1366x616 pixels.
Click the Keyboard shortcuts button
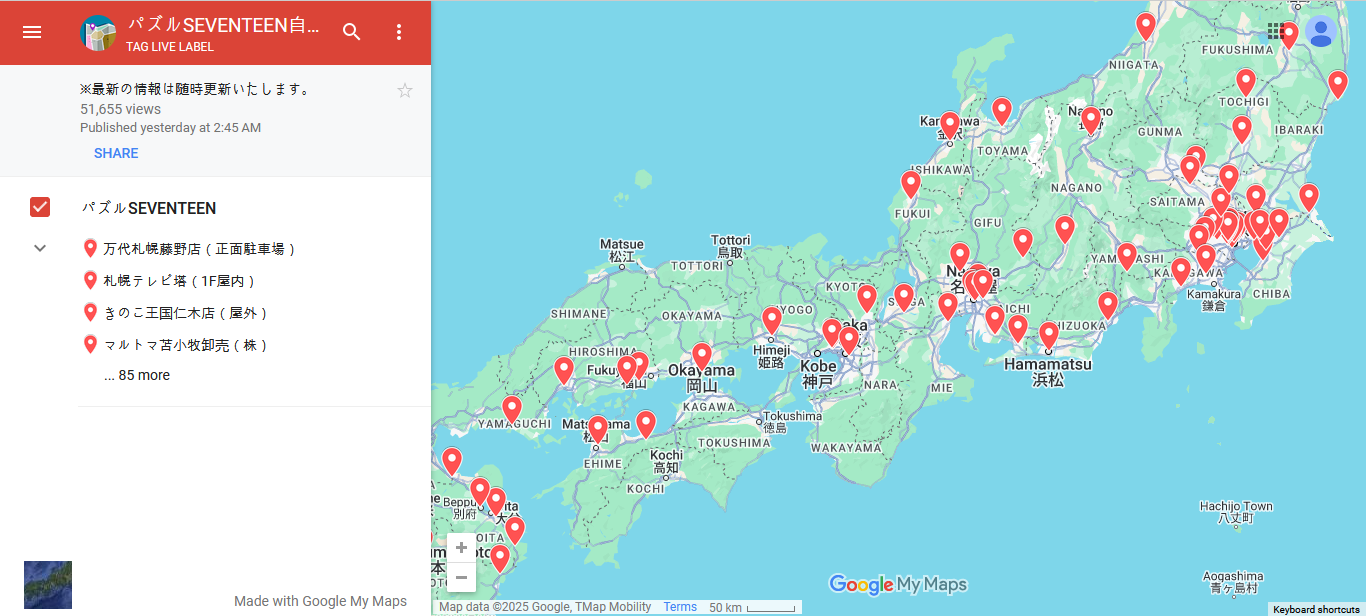click(x=1316, y=609)
